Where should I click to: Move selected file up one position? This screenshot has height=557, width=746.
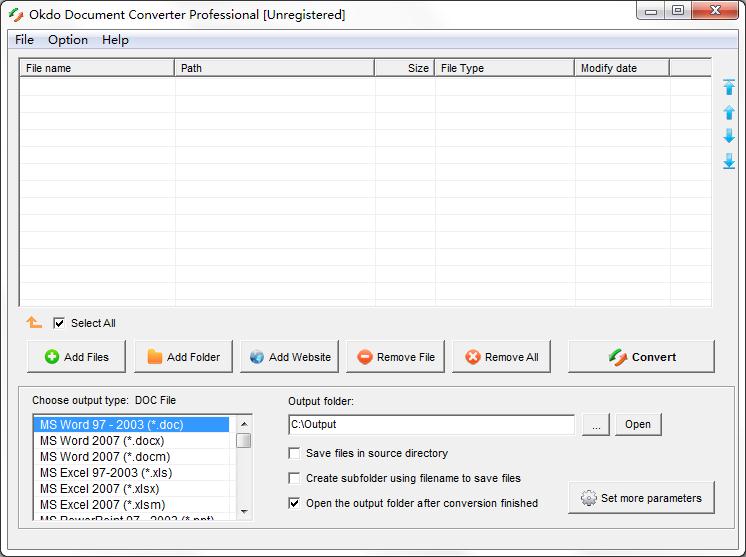pyautogui.click(x=728, y=112)
